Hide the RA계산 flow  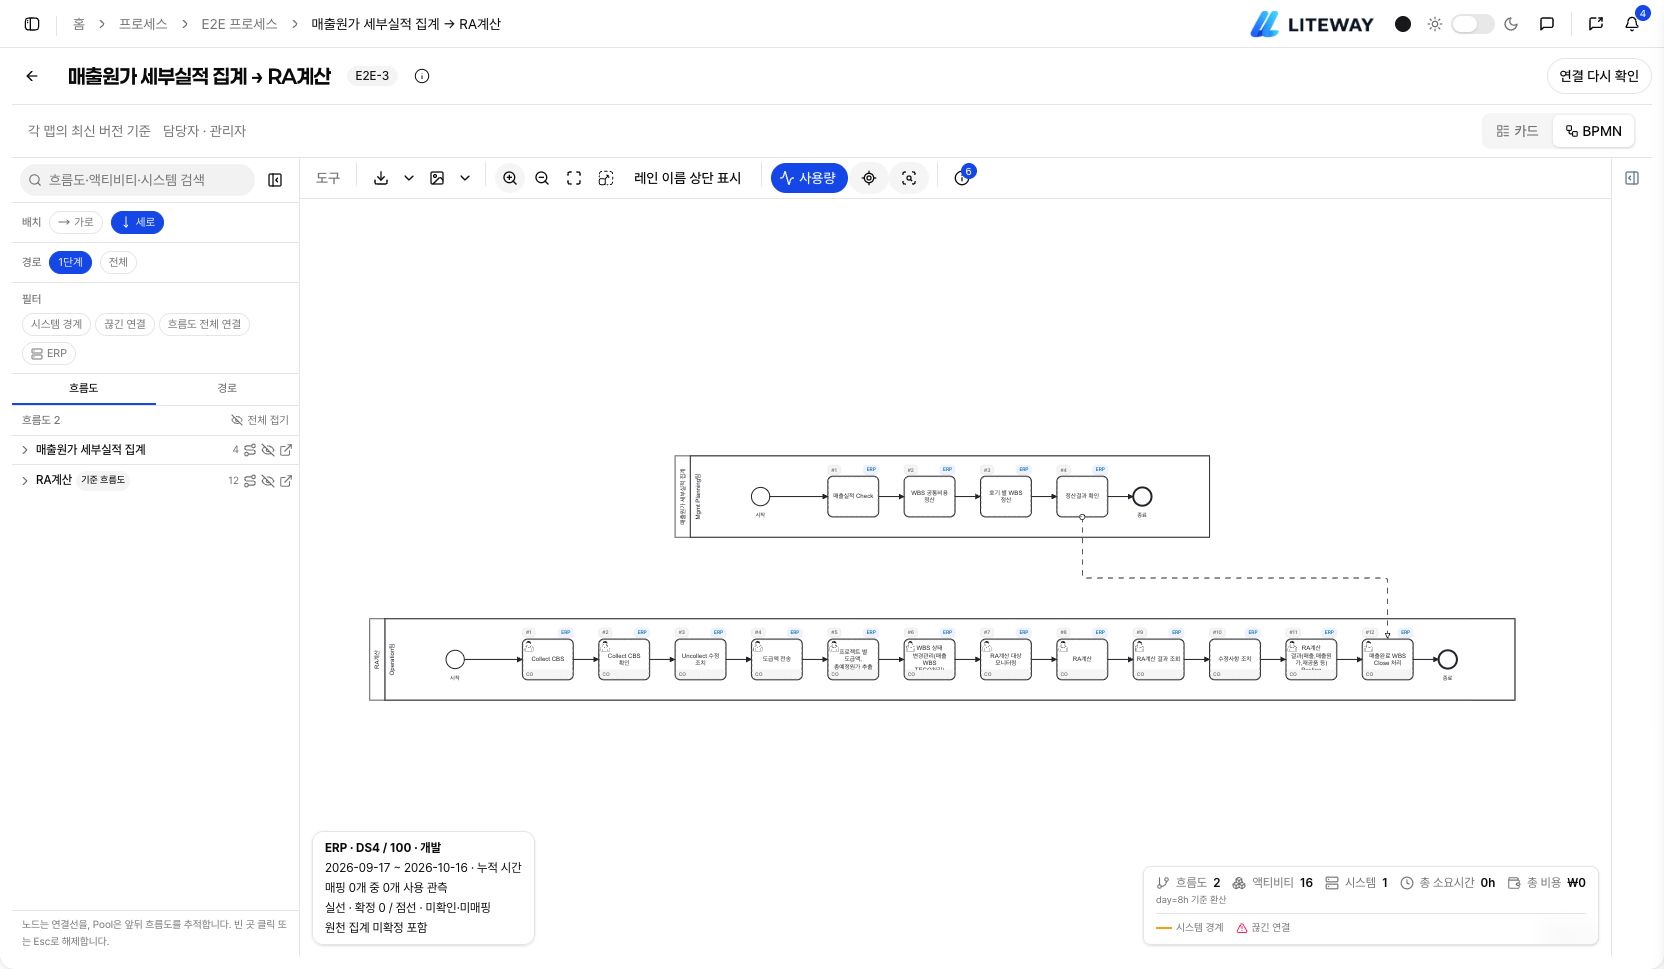[268, 481]
